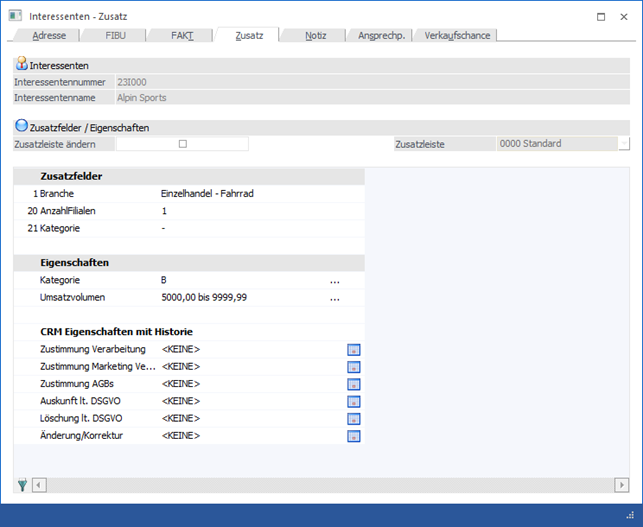Open history icon for Änderung/Korrektur
This screenshot has width=643, height=527.
(x=353, y=436)
